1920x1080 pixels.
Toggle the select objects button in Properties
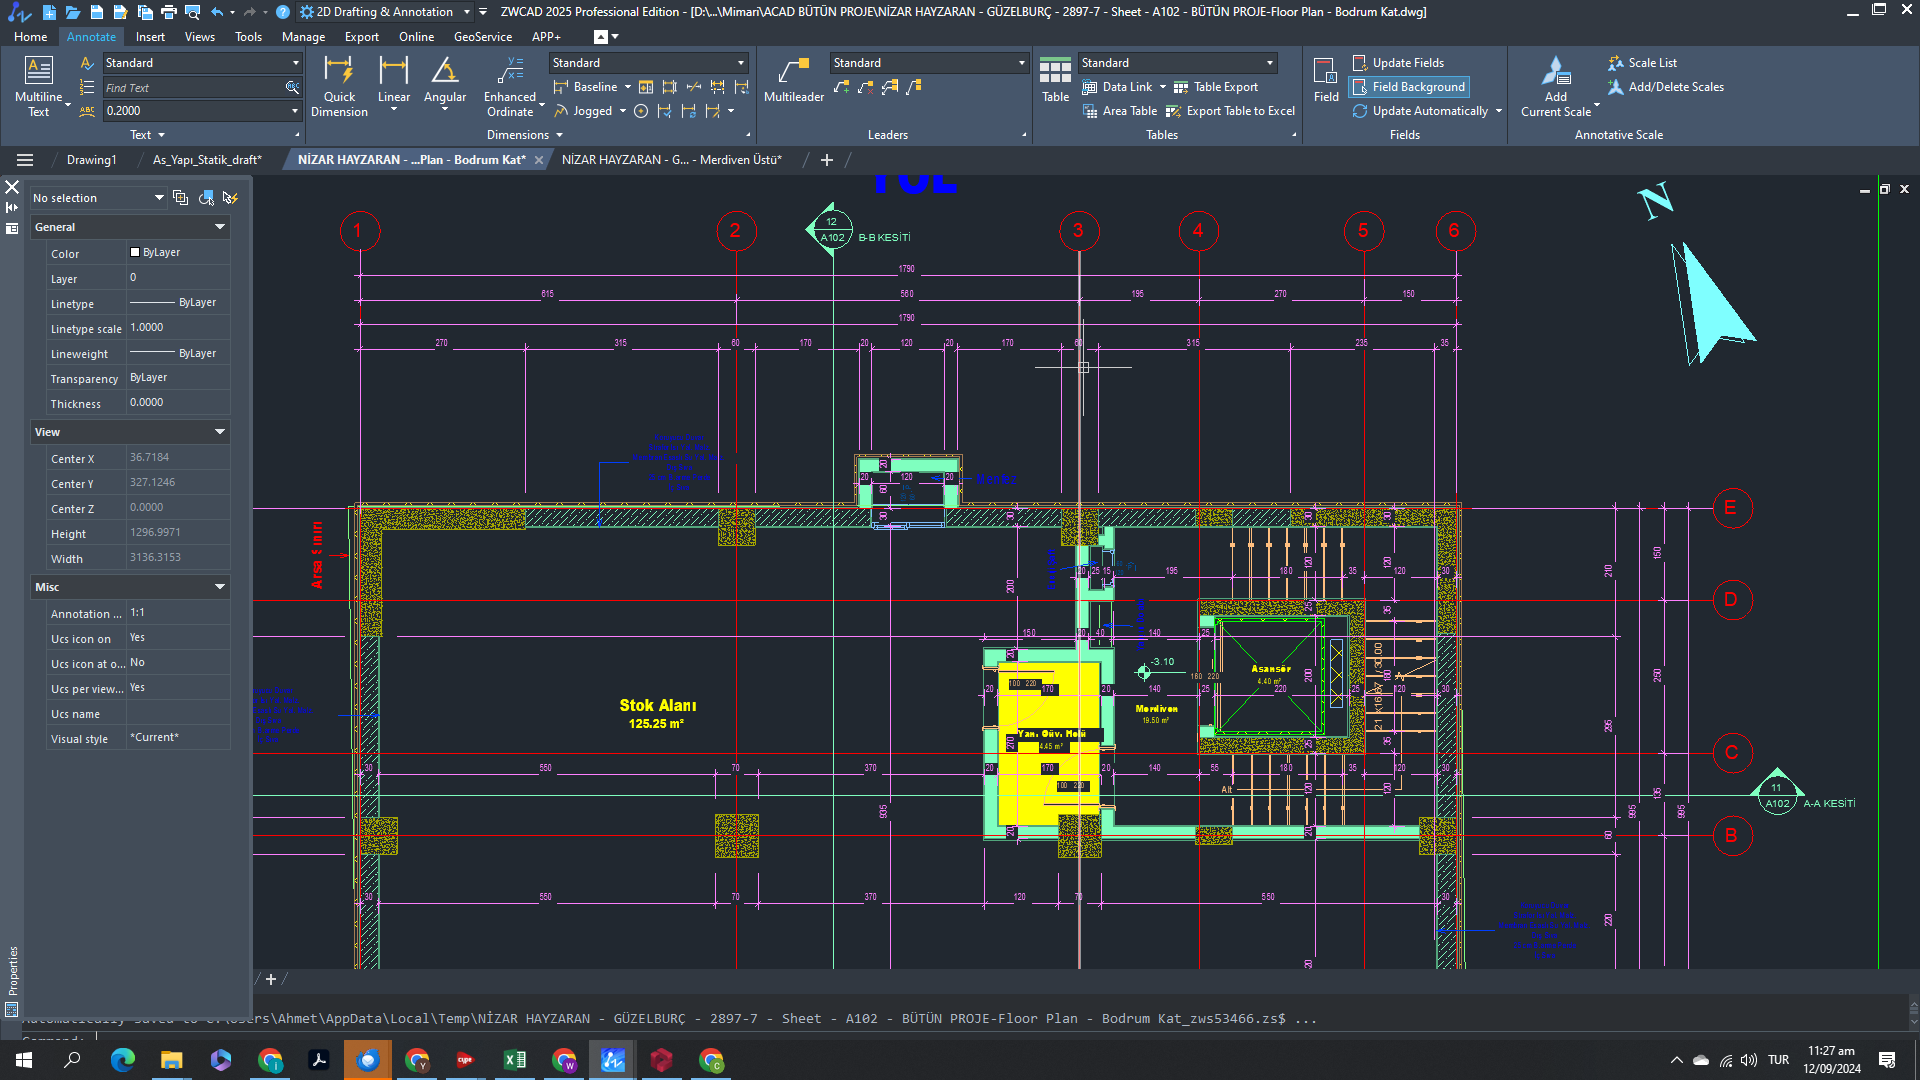point(205,198)
